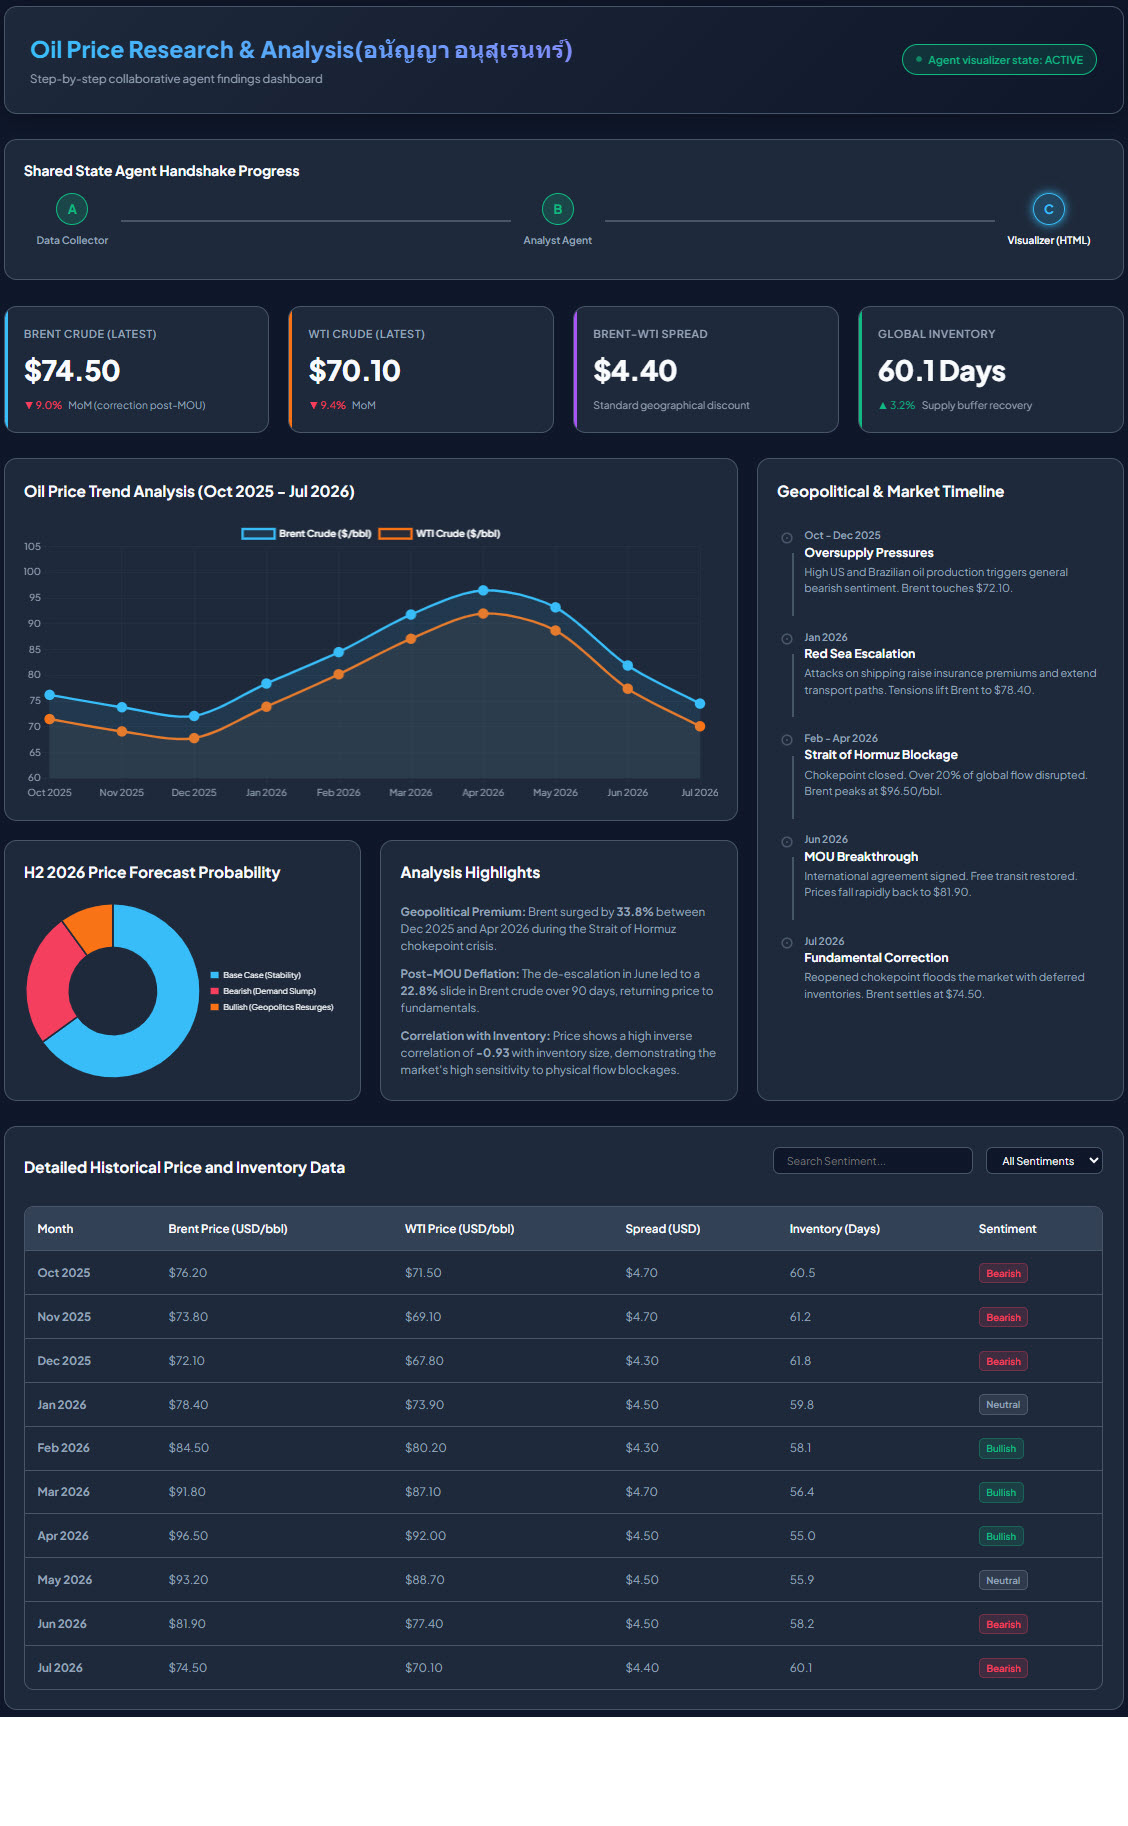1128x1826 pixels.
Task: Click the Red Sea Escalation timeline title
Action: [860, 654]
